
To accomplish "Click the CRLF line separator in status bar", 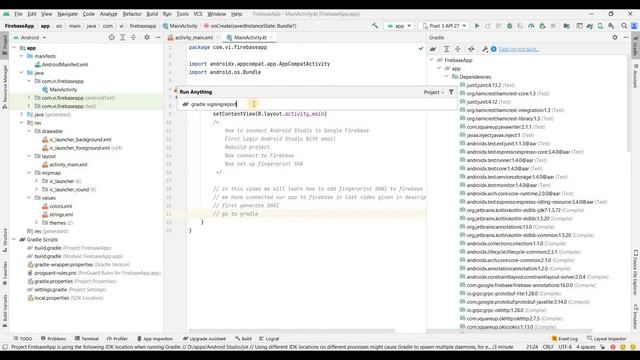I will [x=548, y=347].
